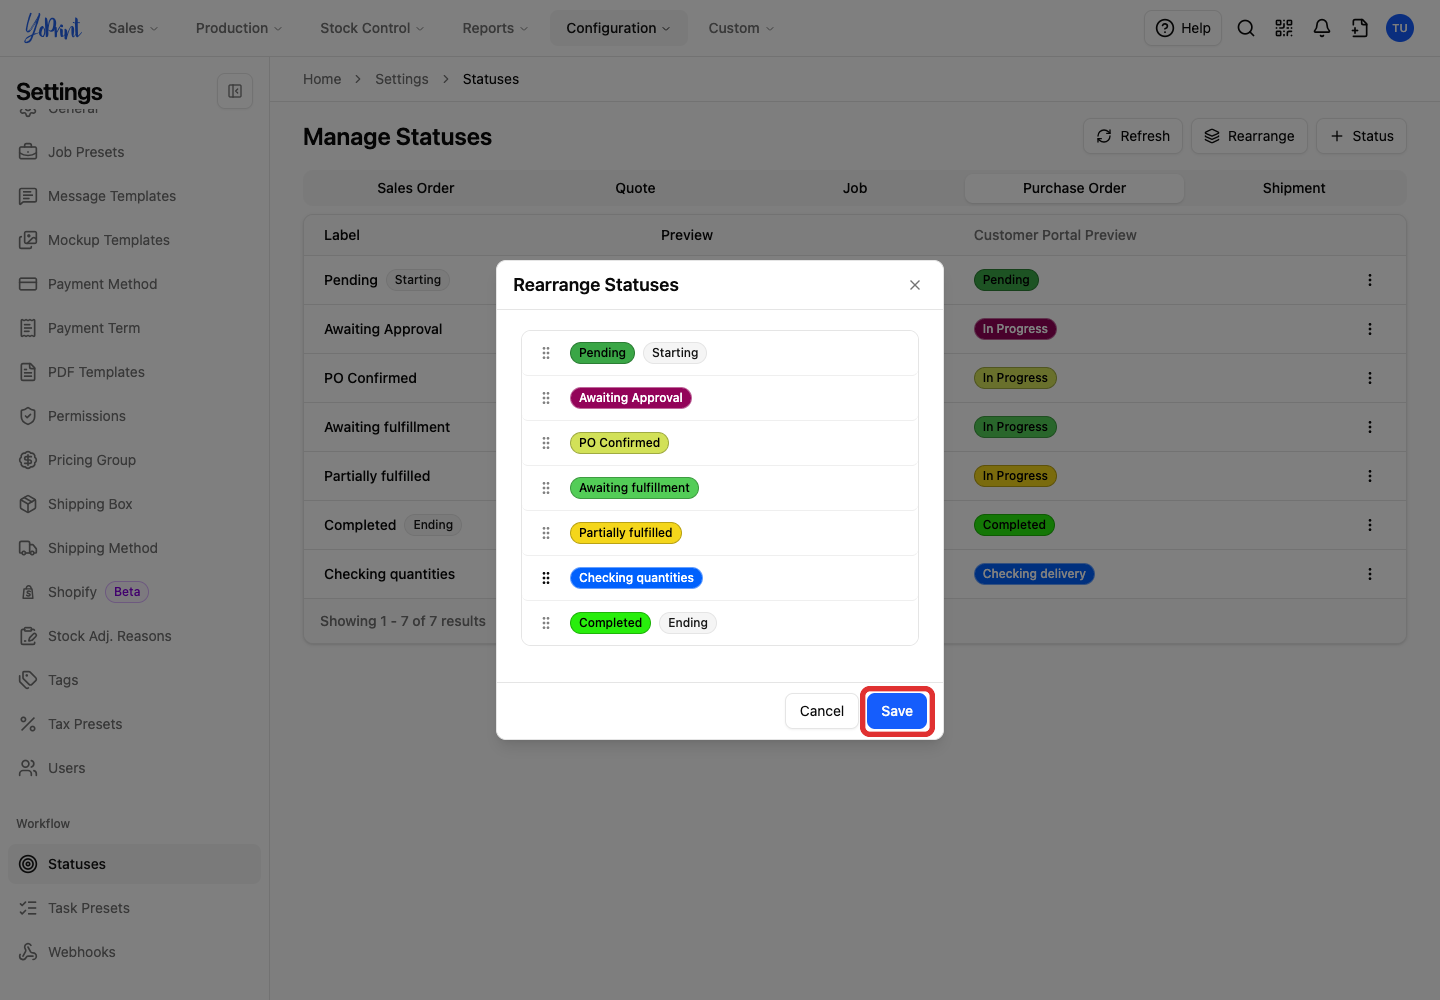This screenshot has height=1000, width=1440.
Task: Click the drag handle for Checking quantities
Action: (546, 578)
